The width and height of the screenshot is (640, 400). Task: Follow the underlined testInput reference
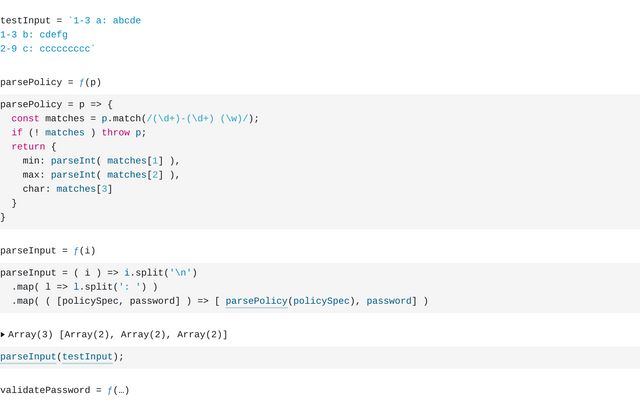point(87,357)
